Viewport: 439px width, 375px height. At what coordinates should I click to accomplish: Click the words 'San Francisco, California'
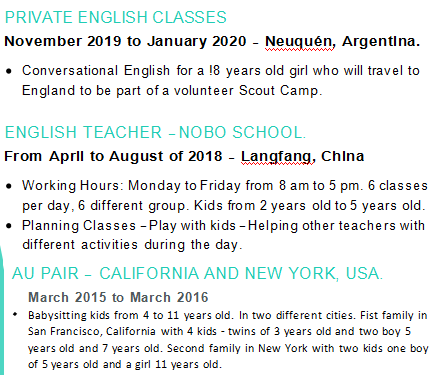[92, 332]
